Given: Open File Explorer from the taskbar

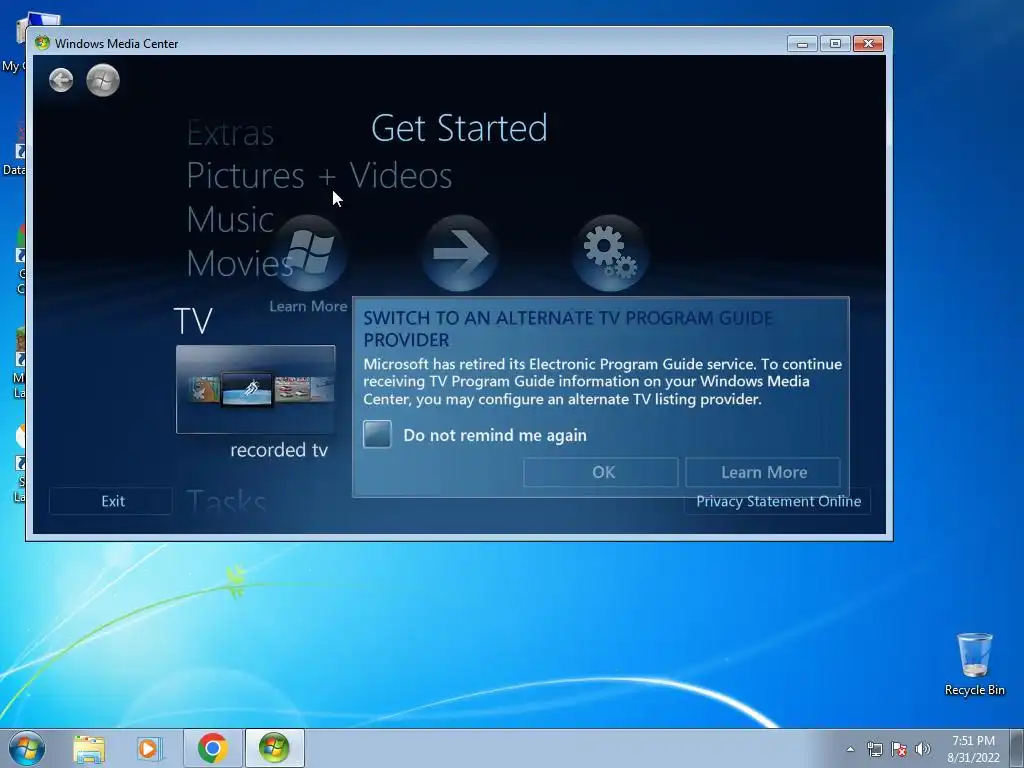Looking at the screenshot, I should [89, 748].
